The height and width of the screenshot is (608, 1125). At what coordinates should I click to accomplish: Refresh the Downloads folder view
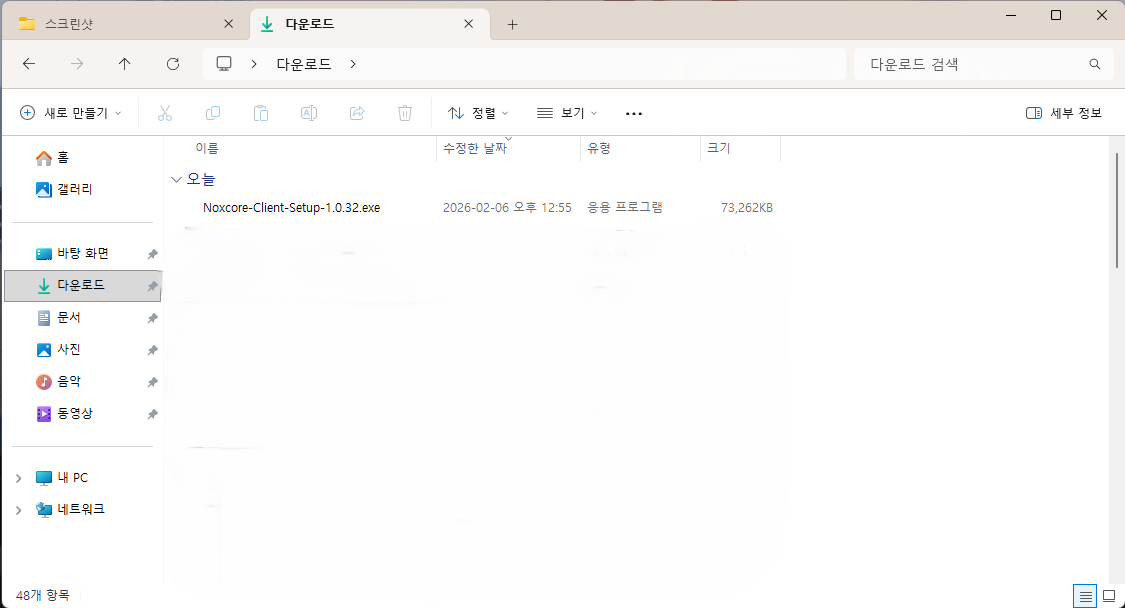[173, 64]
